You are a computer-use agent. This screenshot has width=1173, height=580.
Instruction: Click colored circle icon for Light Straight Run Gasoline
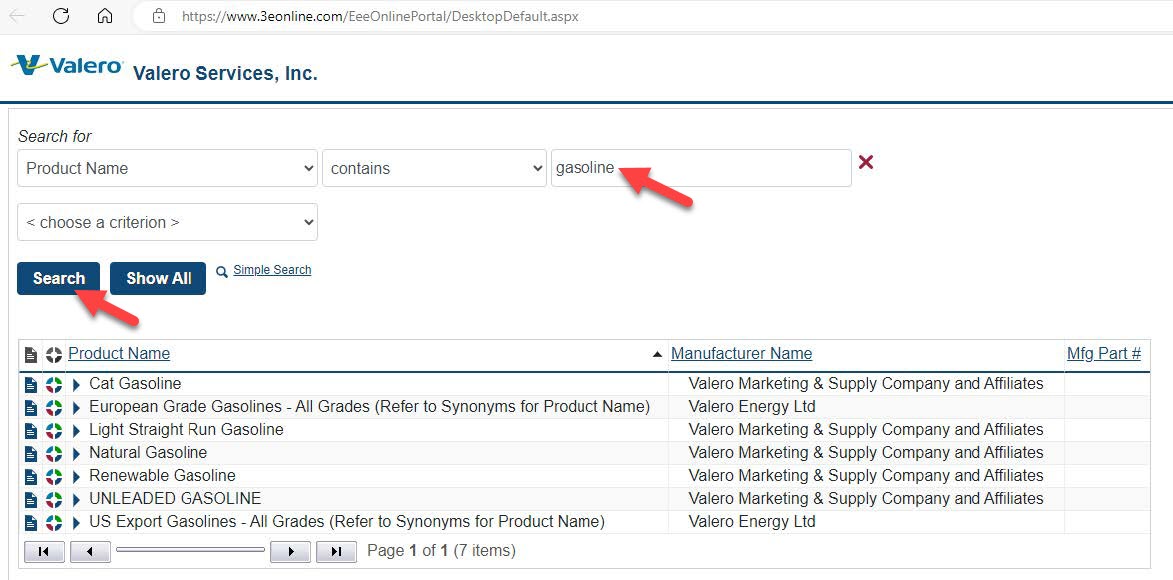(54, 430)
